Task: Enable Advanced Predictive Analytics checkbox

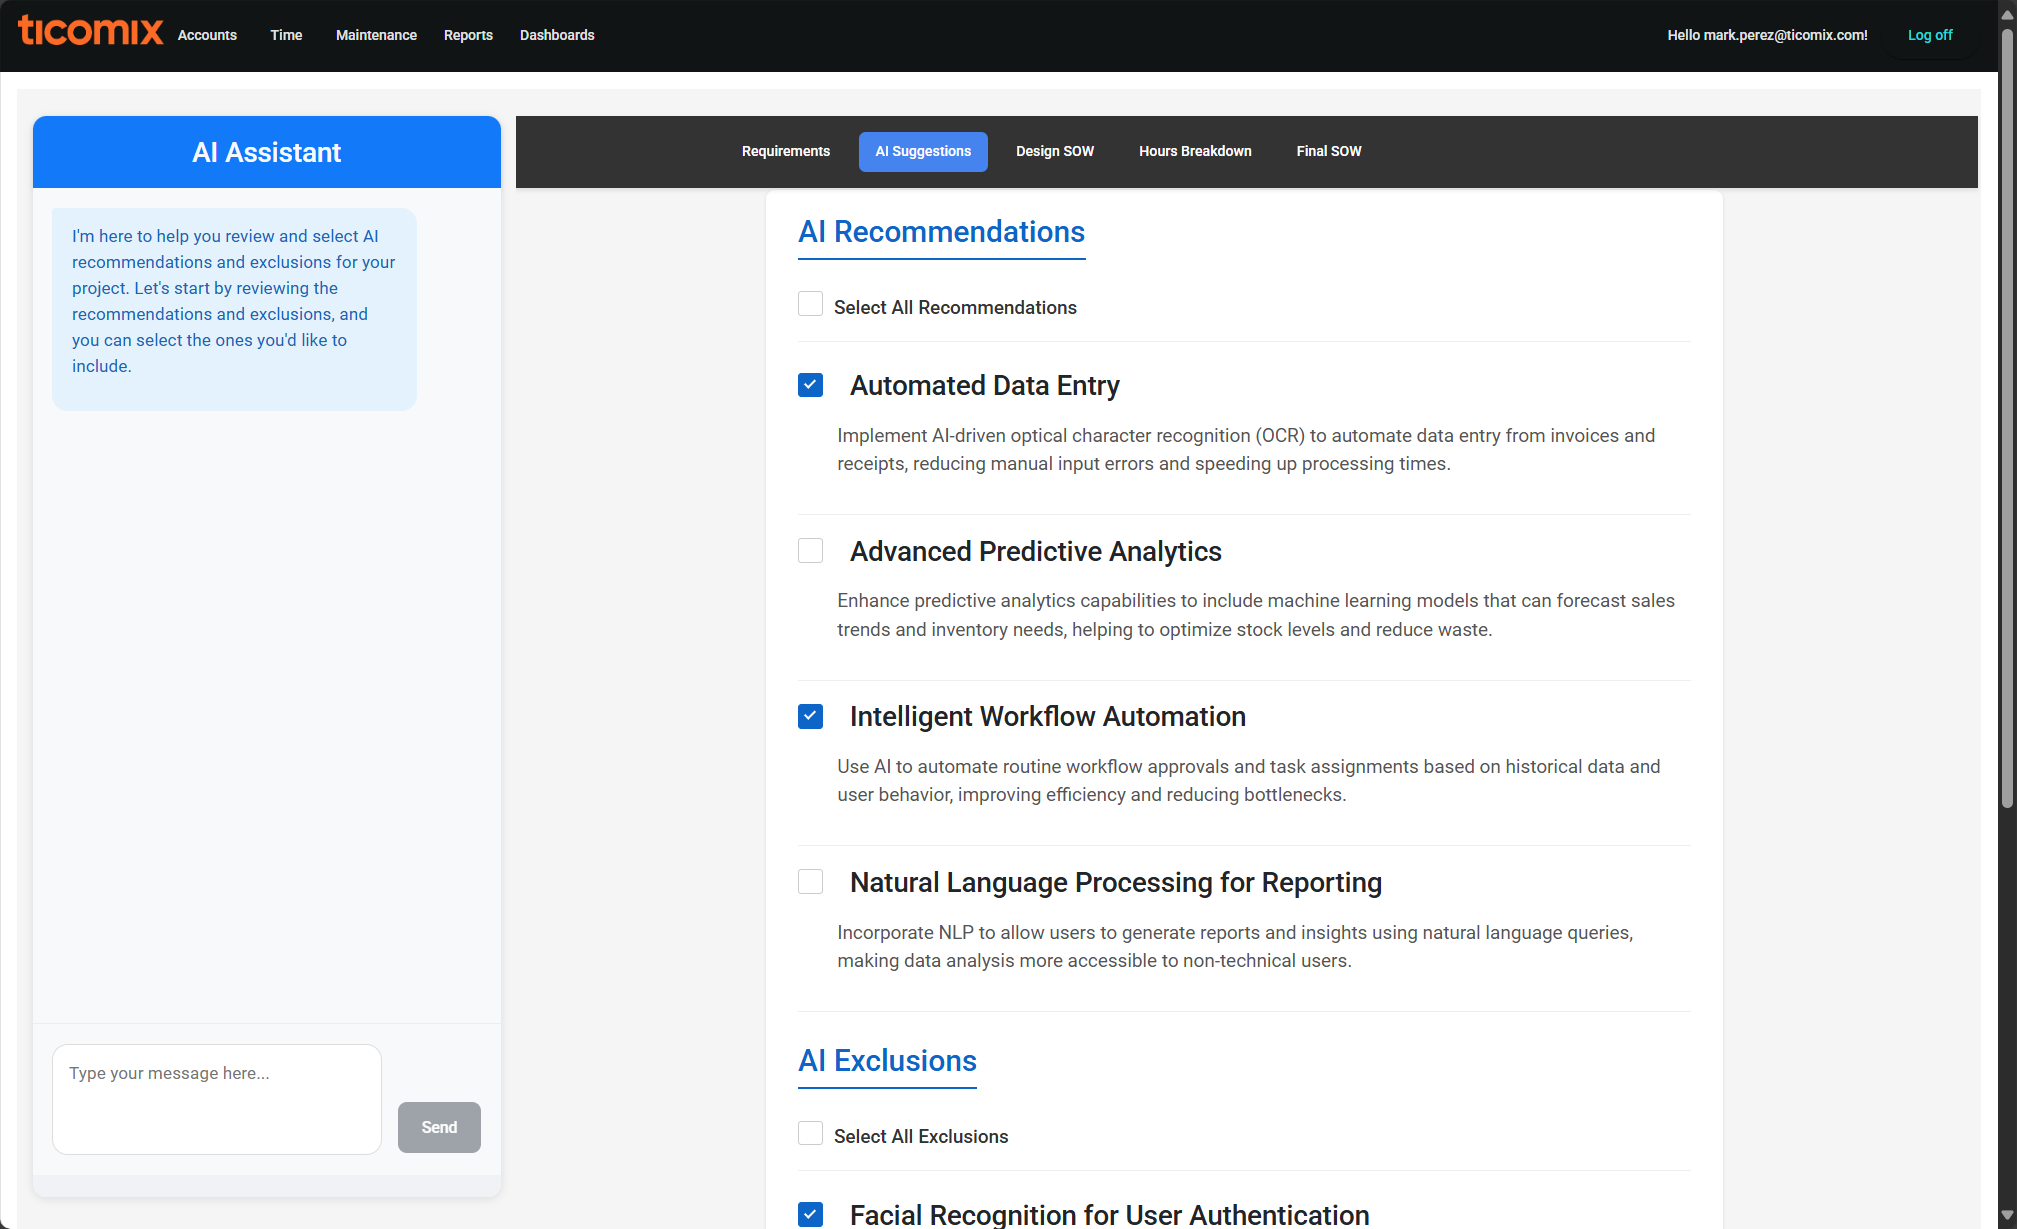Action: (x=810, y=551)
